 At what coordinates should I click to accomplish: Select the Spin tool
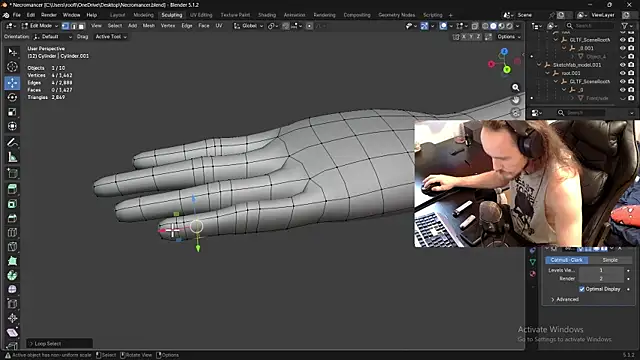(x=12, y=275)
